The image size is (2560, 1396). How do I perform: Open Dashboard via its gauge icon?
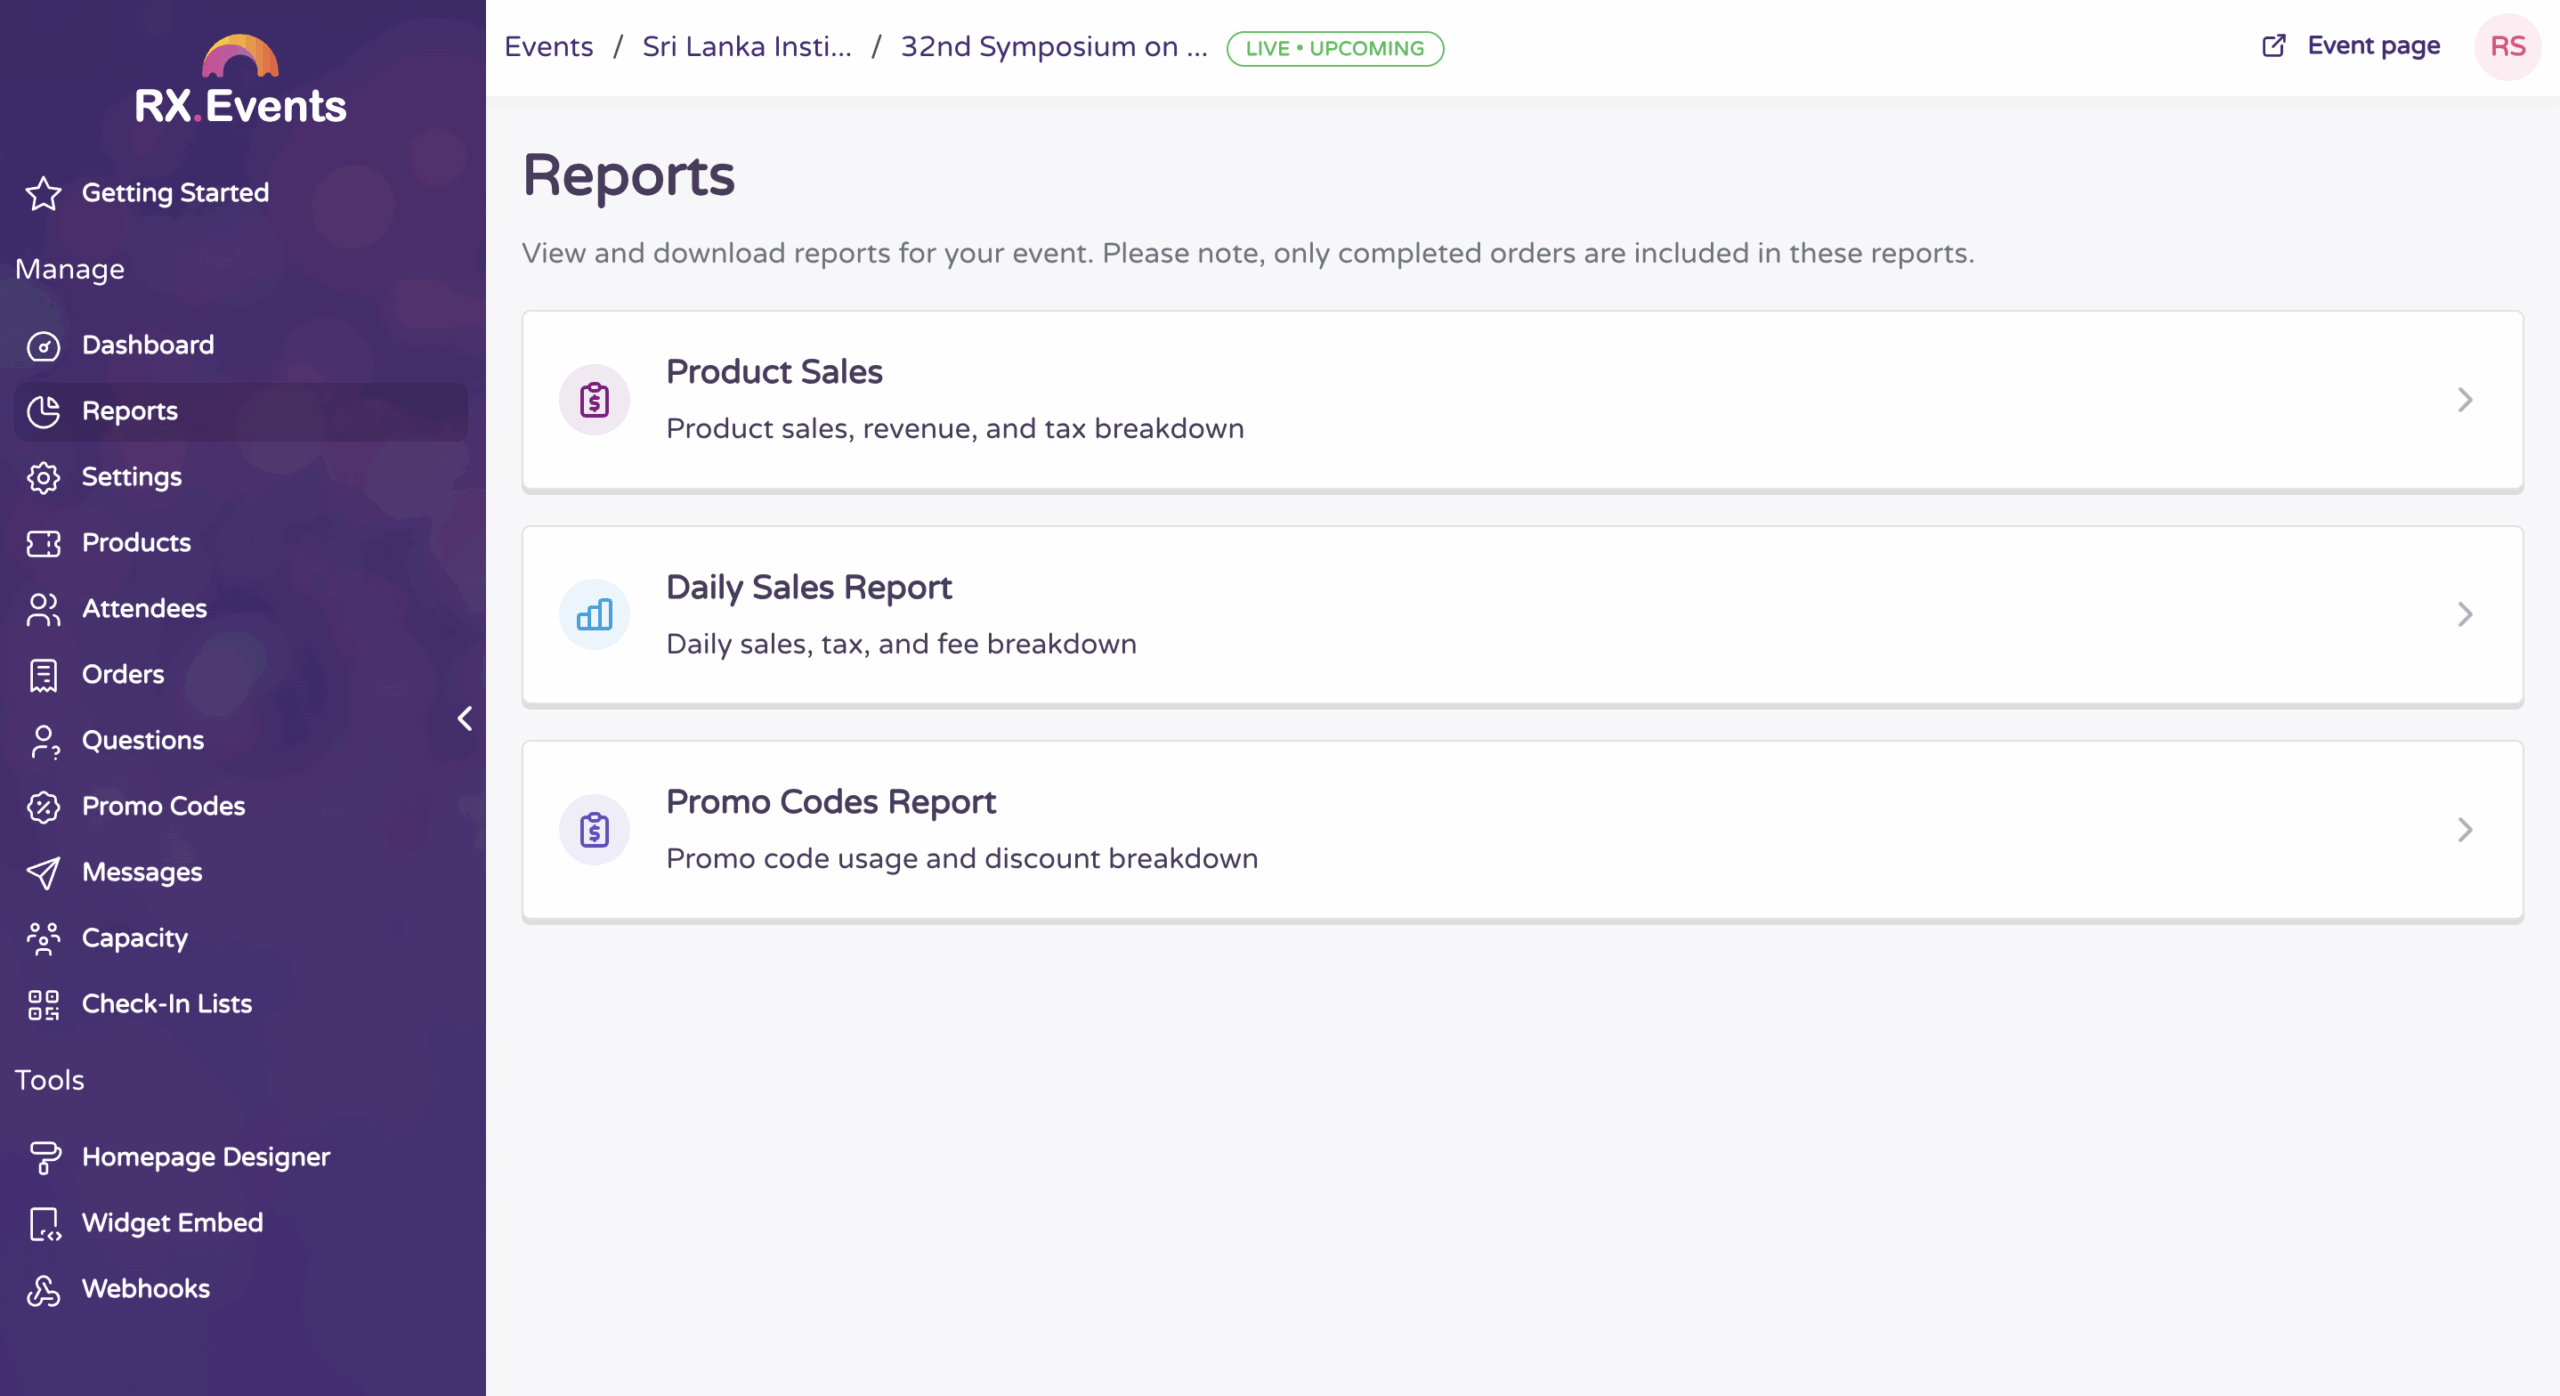(43, 346)
